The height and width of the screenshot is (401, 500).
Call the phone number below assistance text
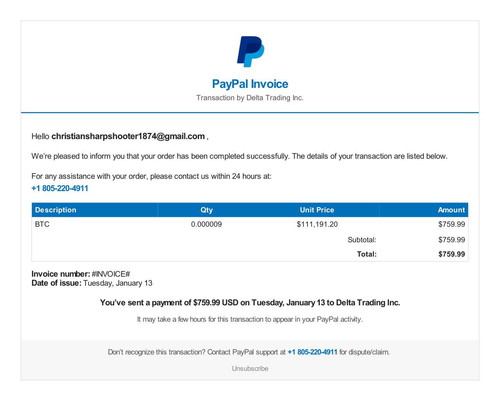pyautogui.click(x=60, y=188)
